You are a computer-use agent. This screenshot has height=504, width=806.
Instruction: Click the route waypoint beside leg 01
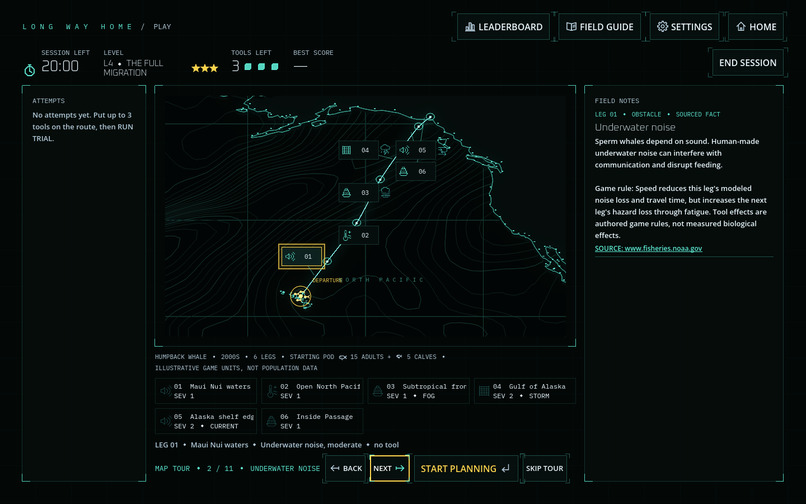tap(327, 261)
